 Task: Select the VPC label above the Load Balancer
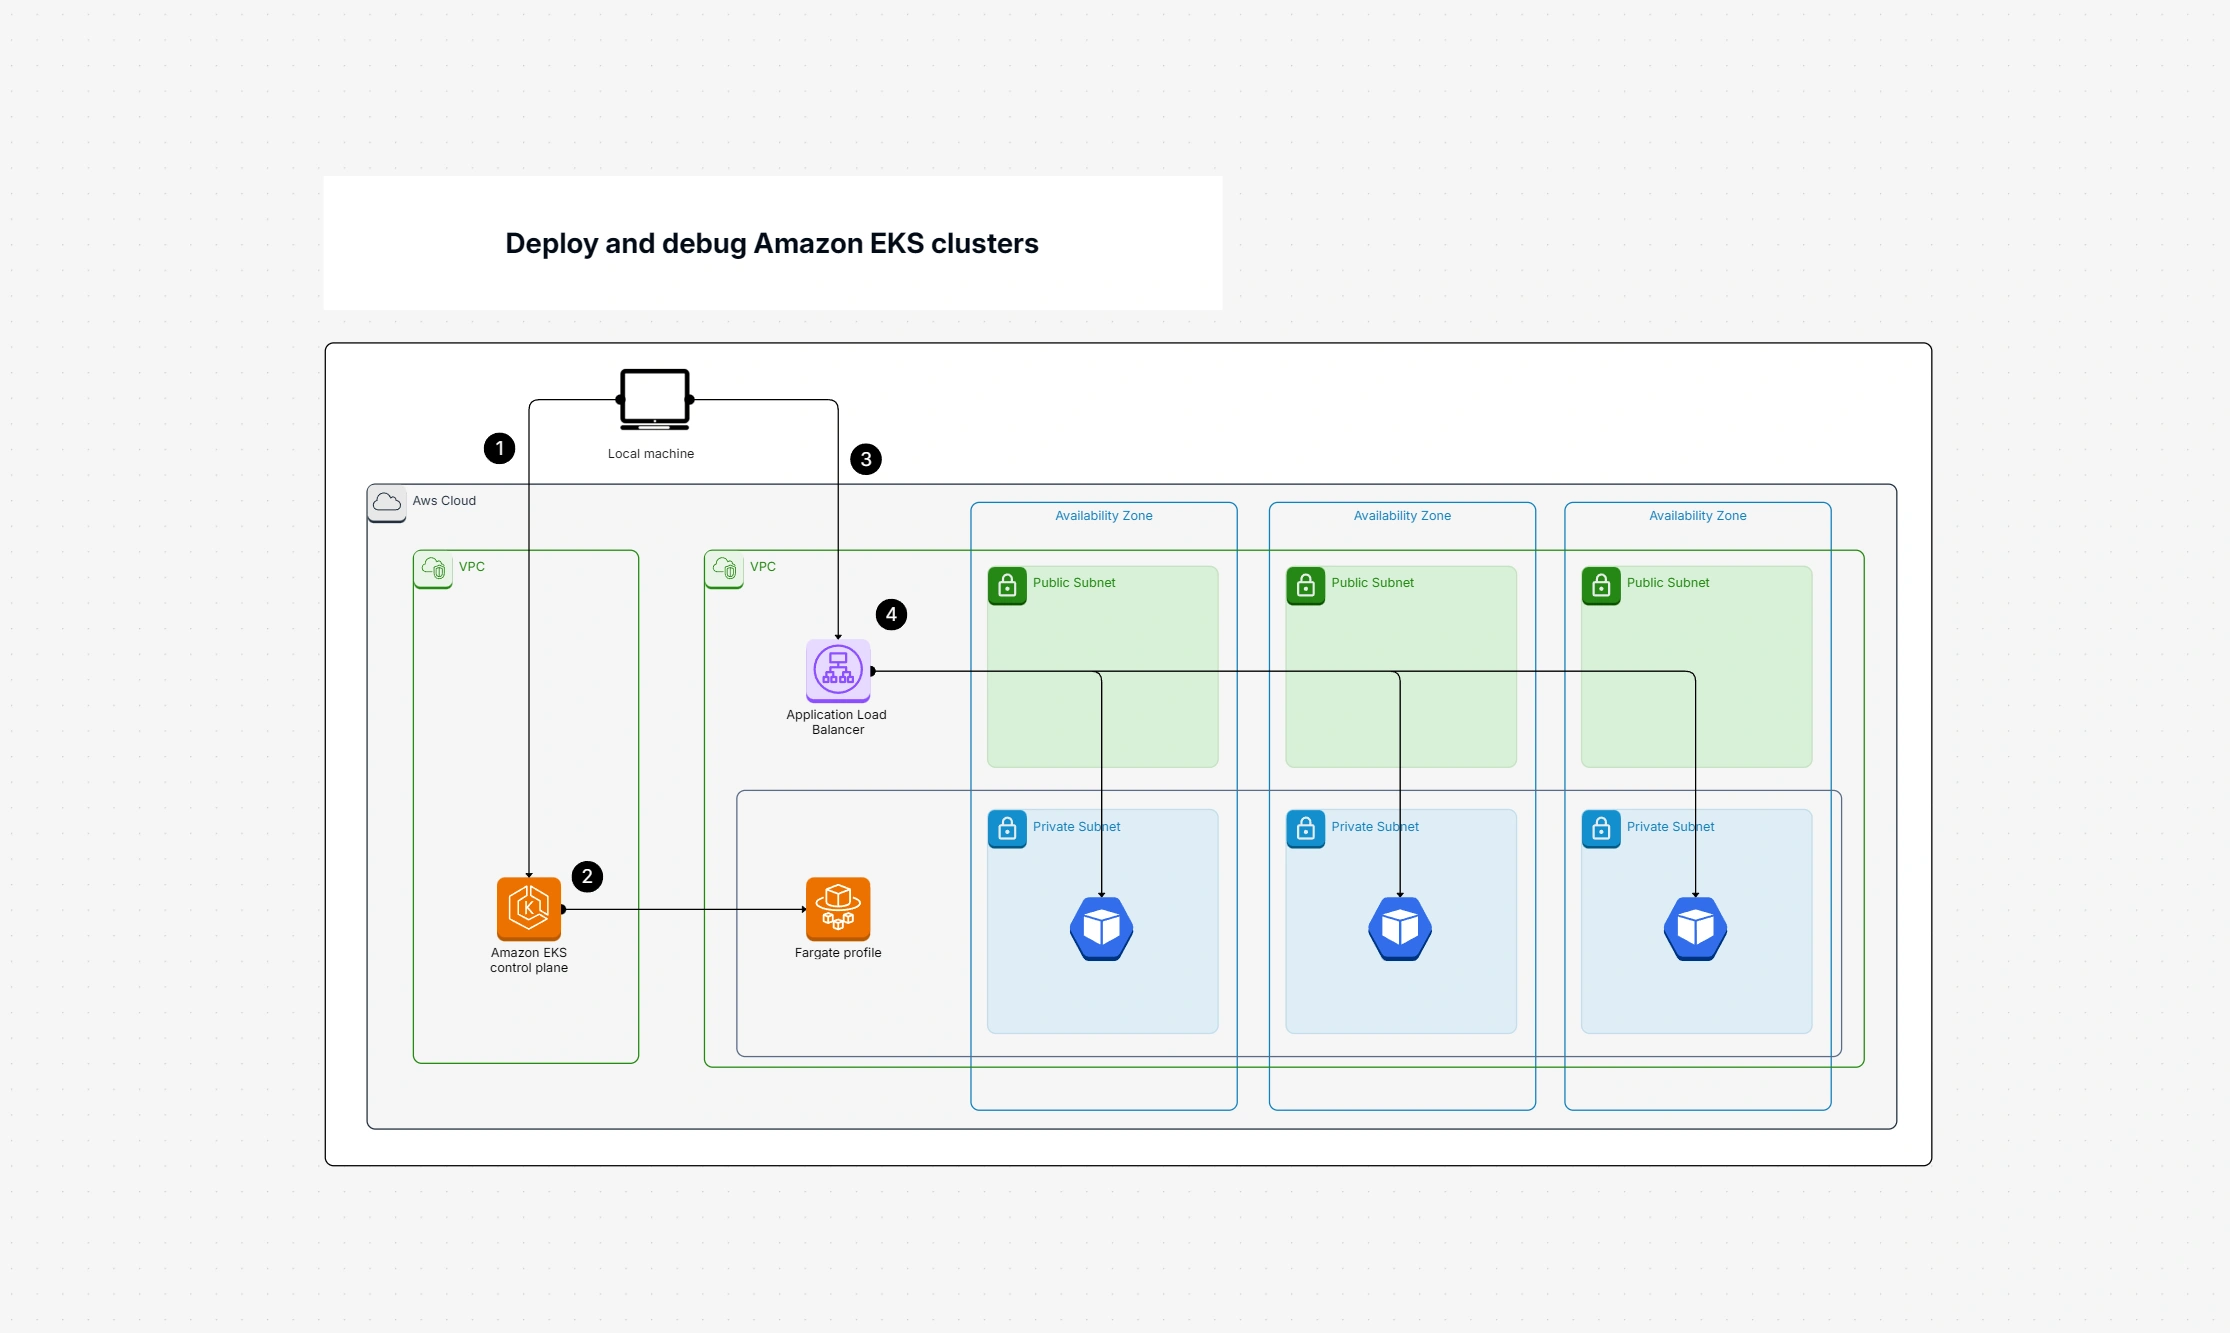(763, 567)
